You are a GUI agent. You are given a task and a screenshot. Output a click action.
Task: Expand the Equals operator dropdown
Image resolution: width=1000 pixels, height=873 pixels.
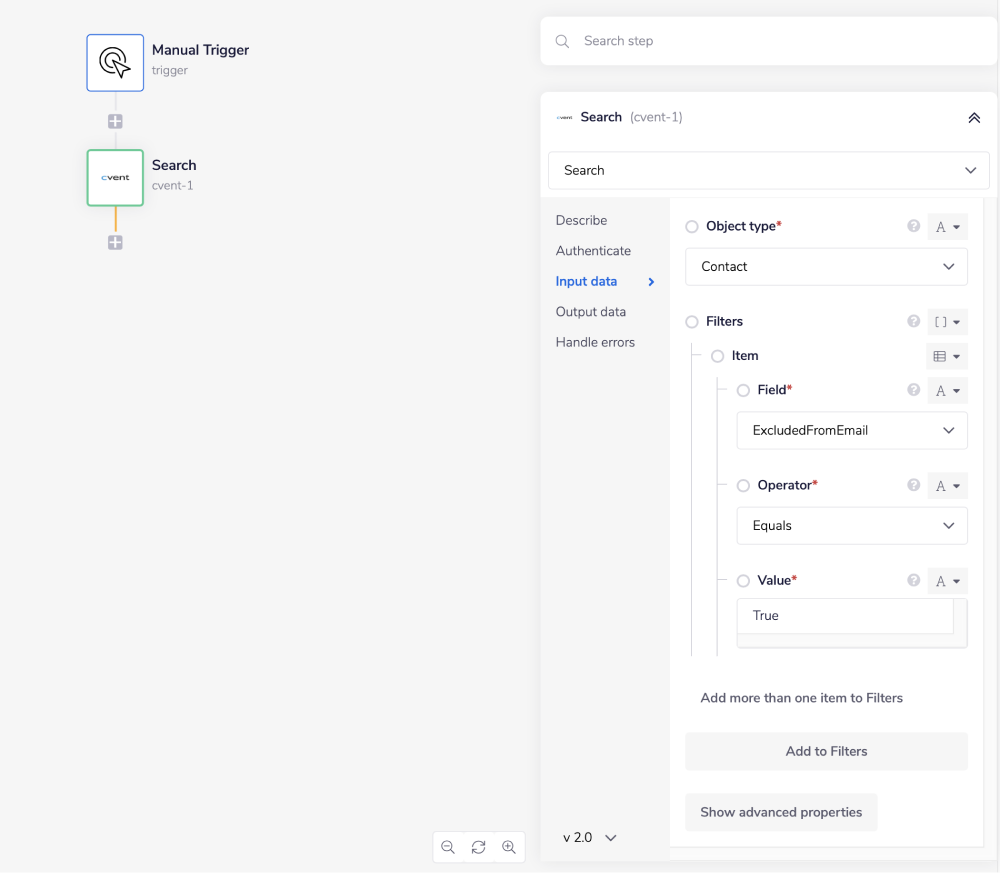[851, 526]
